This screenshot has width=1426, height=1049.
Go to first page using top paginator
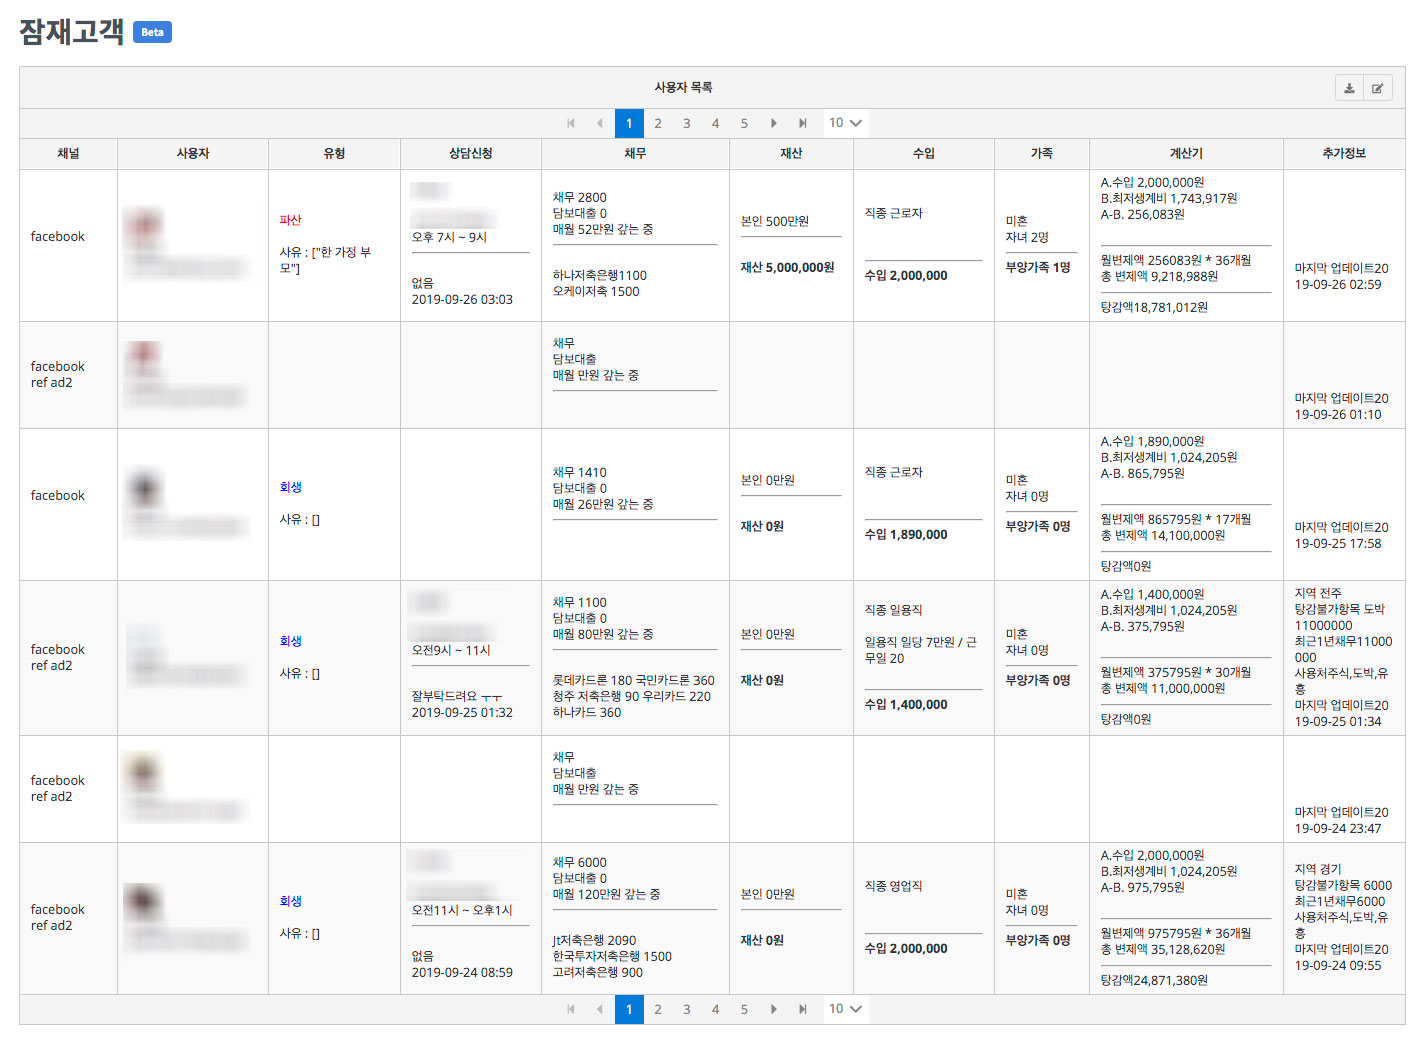click(x=571, y=123)
